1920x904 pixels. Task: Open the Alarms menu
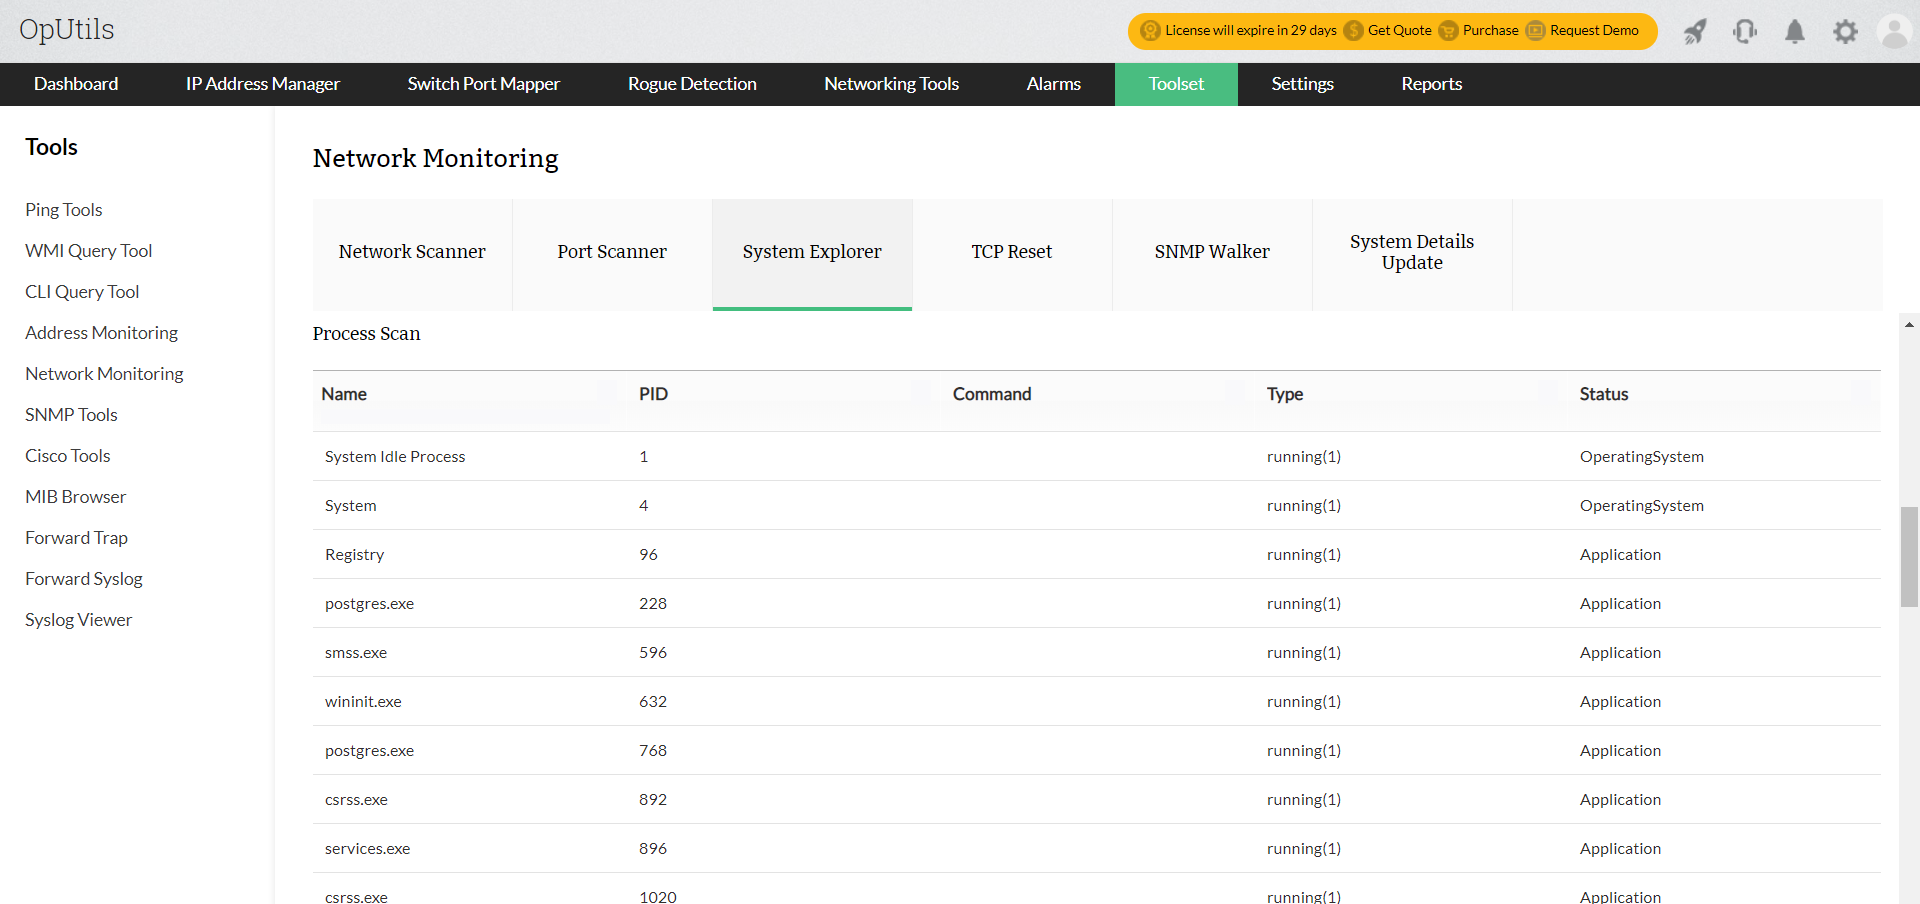coord(1054,84)
